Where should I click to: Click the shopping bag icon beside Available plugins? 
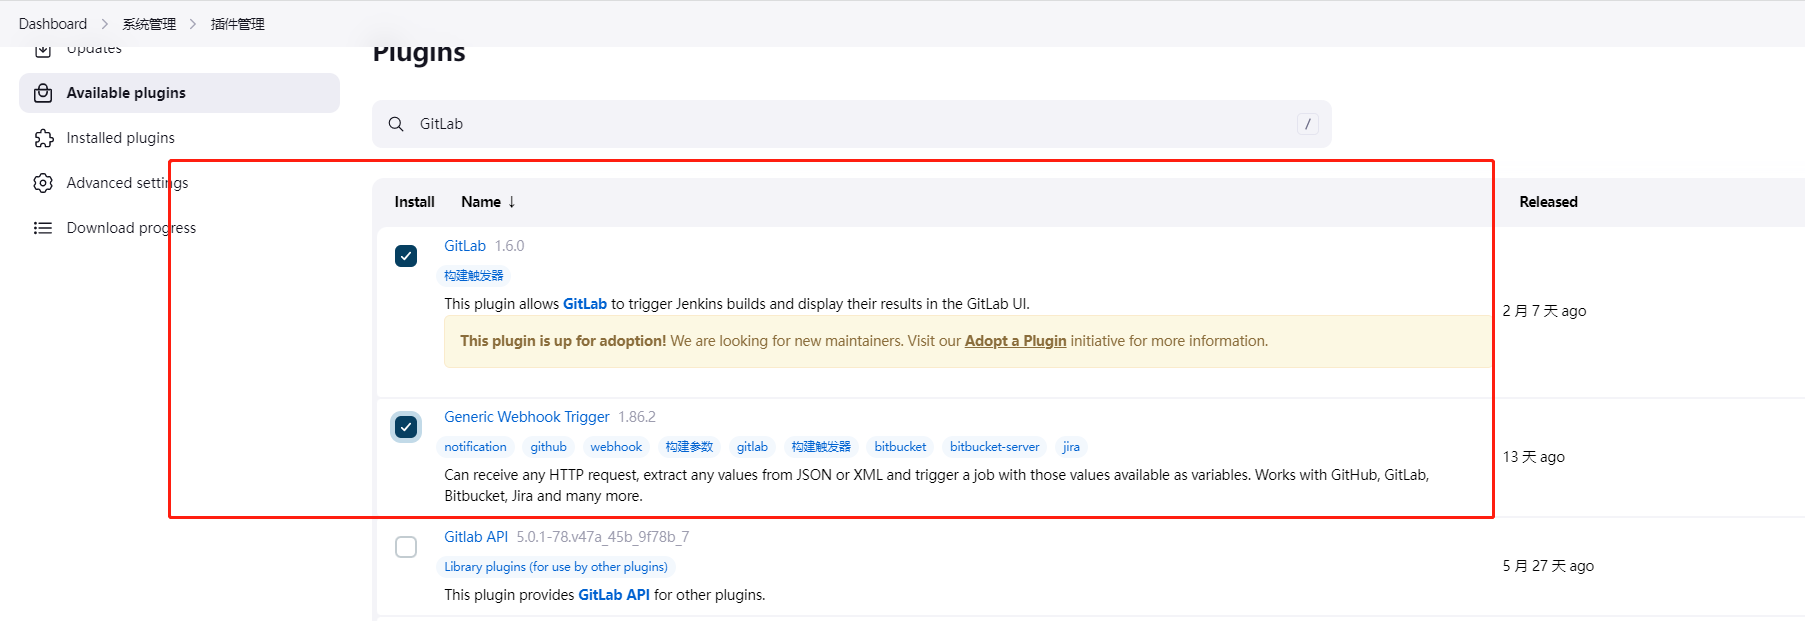(43, 93)
